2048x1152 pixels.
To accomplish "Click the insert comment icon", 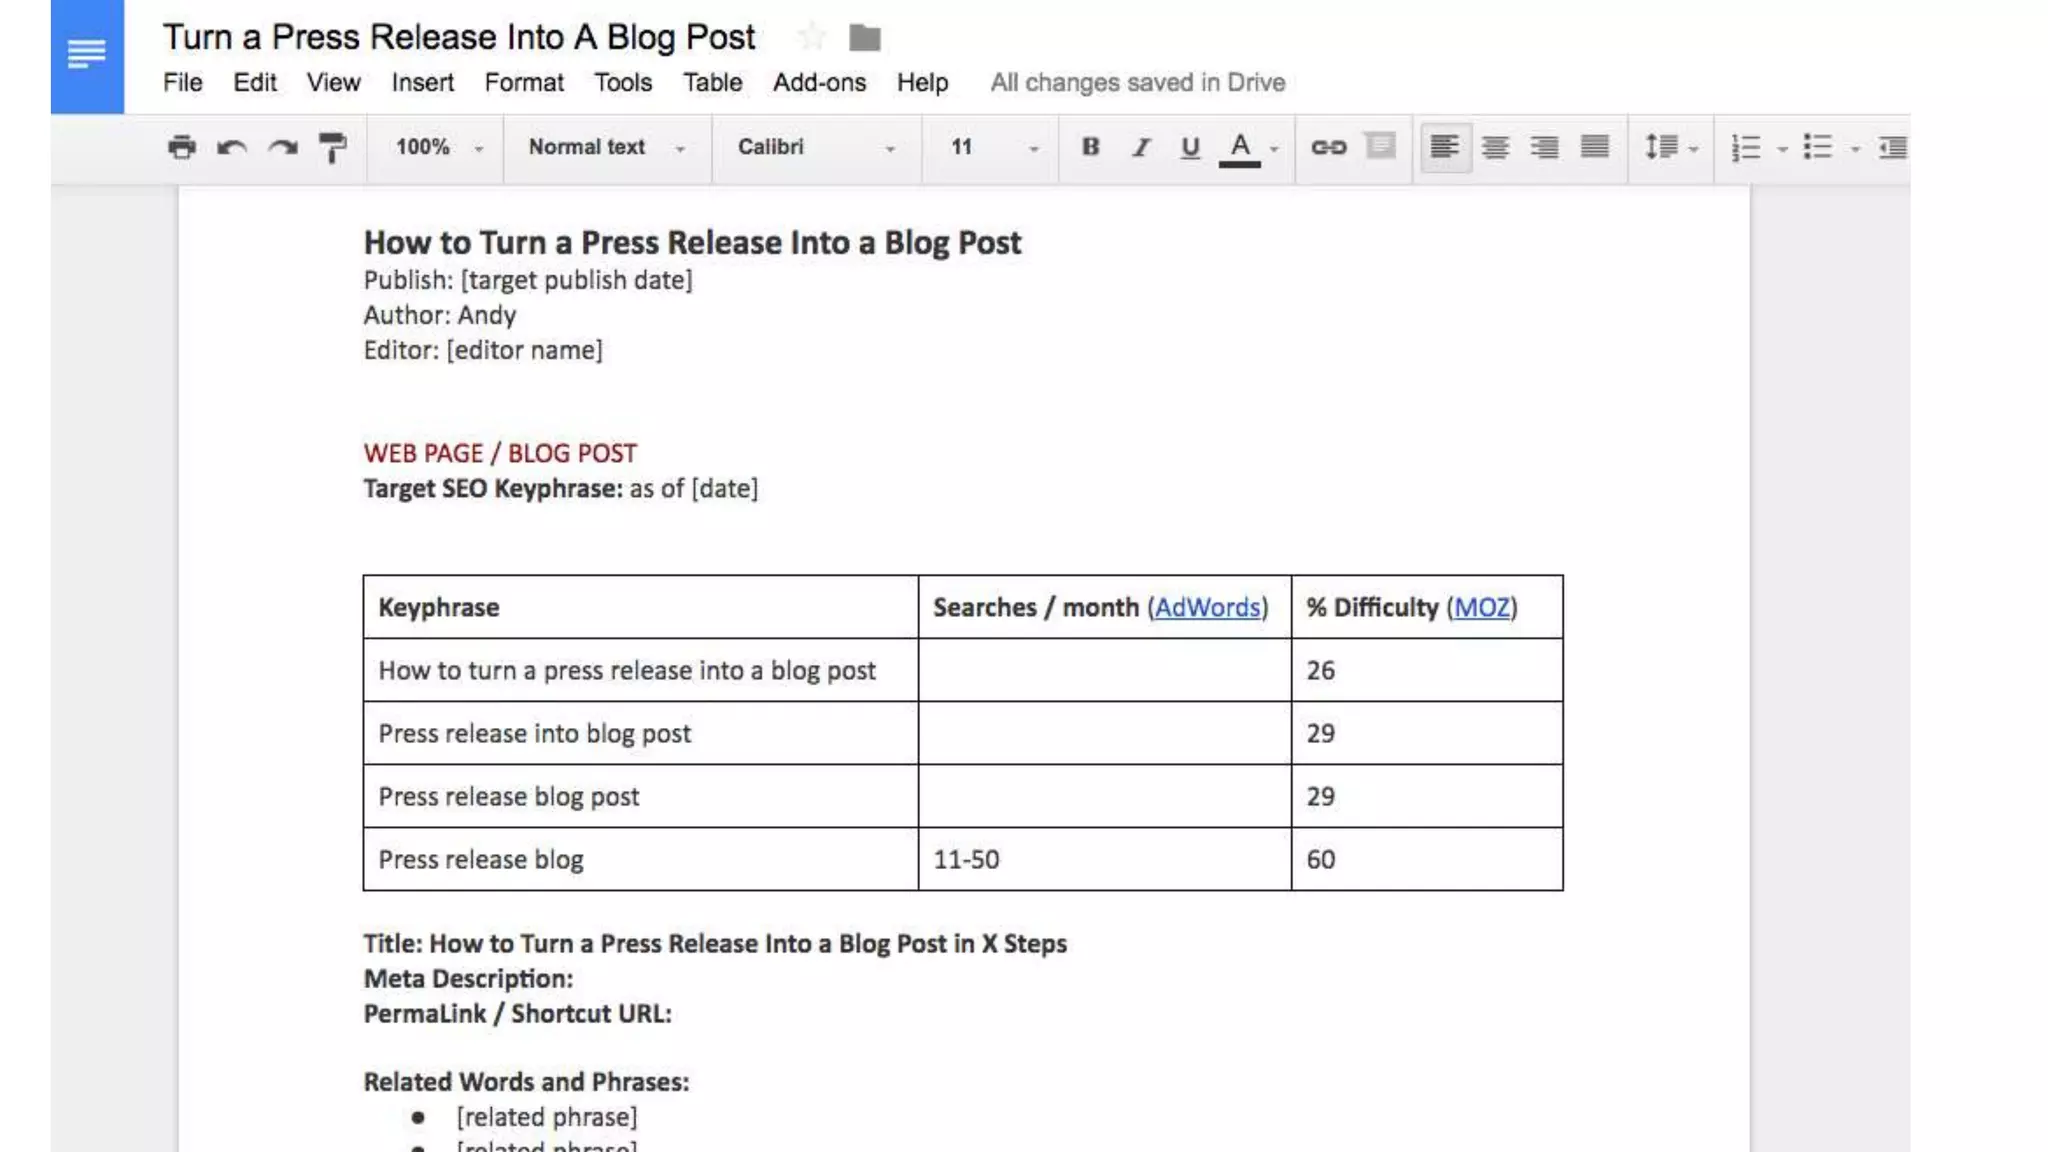I will coord(1380,147).
